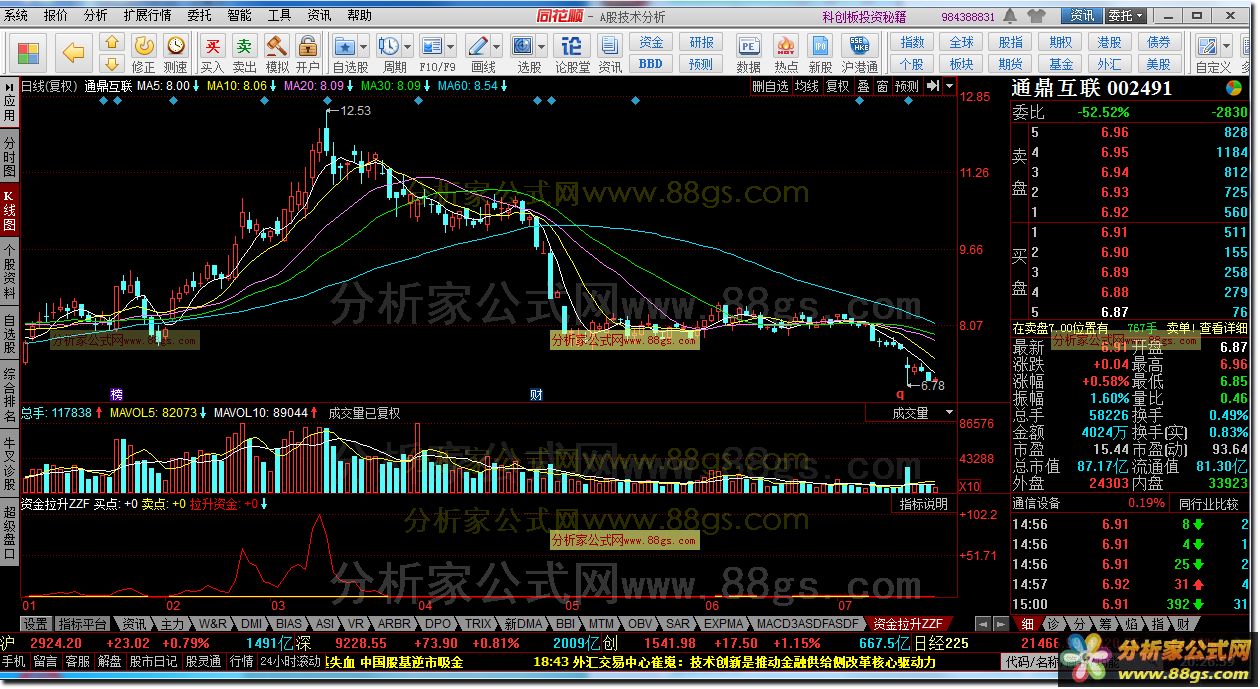Open the 委托 dropdown in title bar
The width and height of the screenshot is (1260, 689).
point(1126,16)
